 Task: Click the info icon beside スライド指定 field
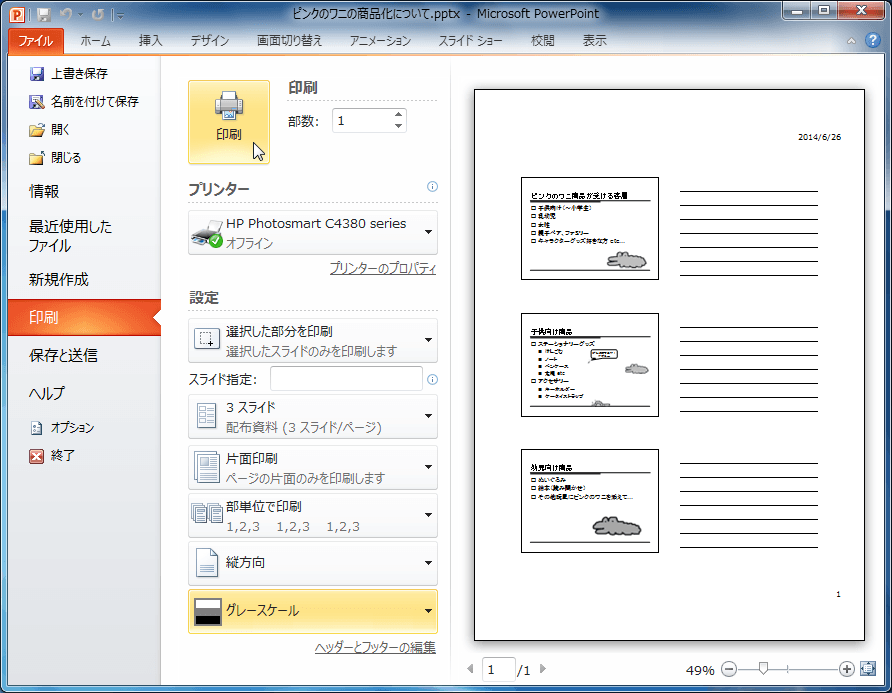[x=432, y=380]
